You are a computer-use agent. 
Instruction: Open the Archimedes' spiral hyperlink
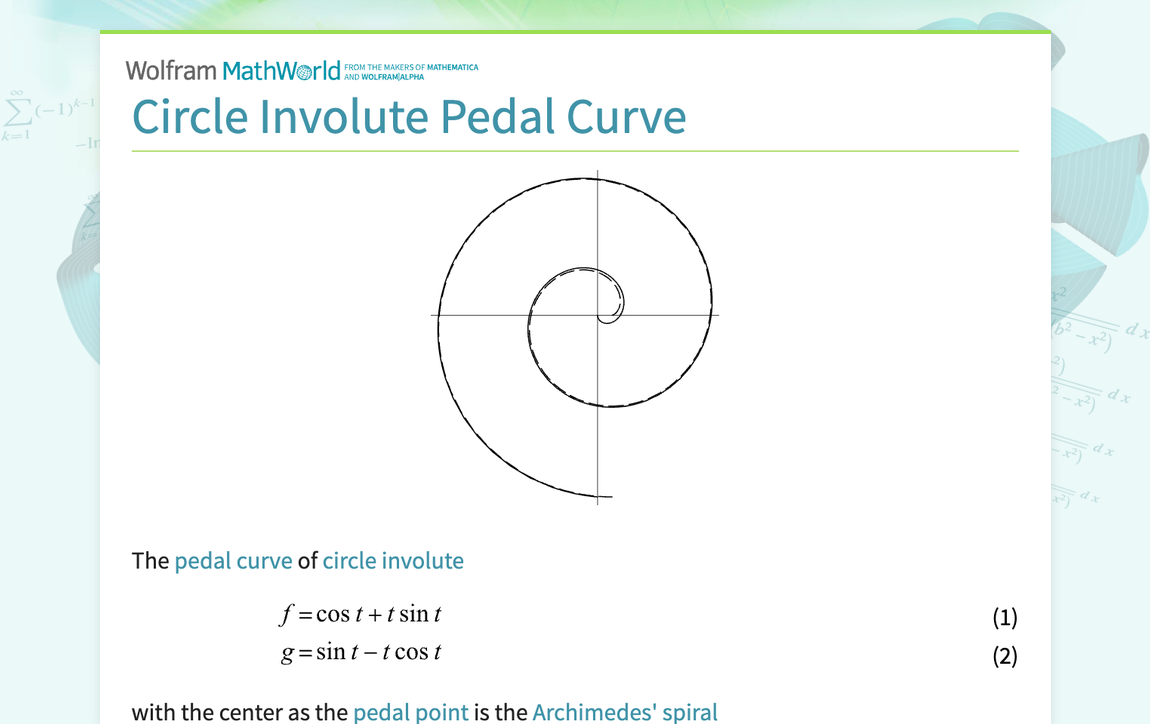[625, 713]
